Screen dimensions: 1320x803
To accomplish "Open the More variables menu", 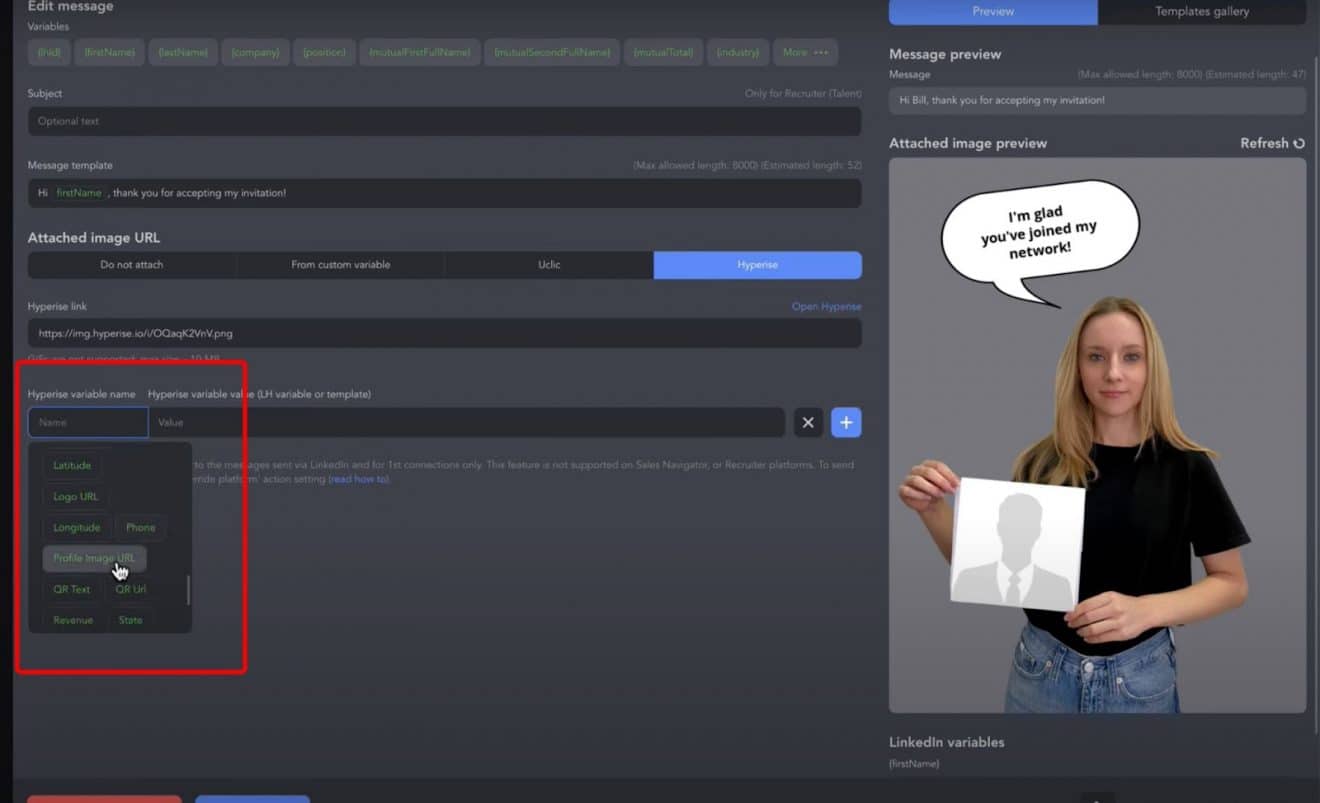I will [805, 52].
